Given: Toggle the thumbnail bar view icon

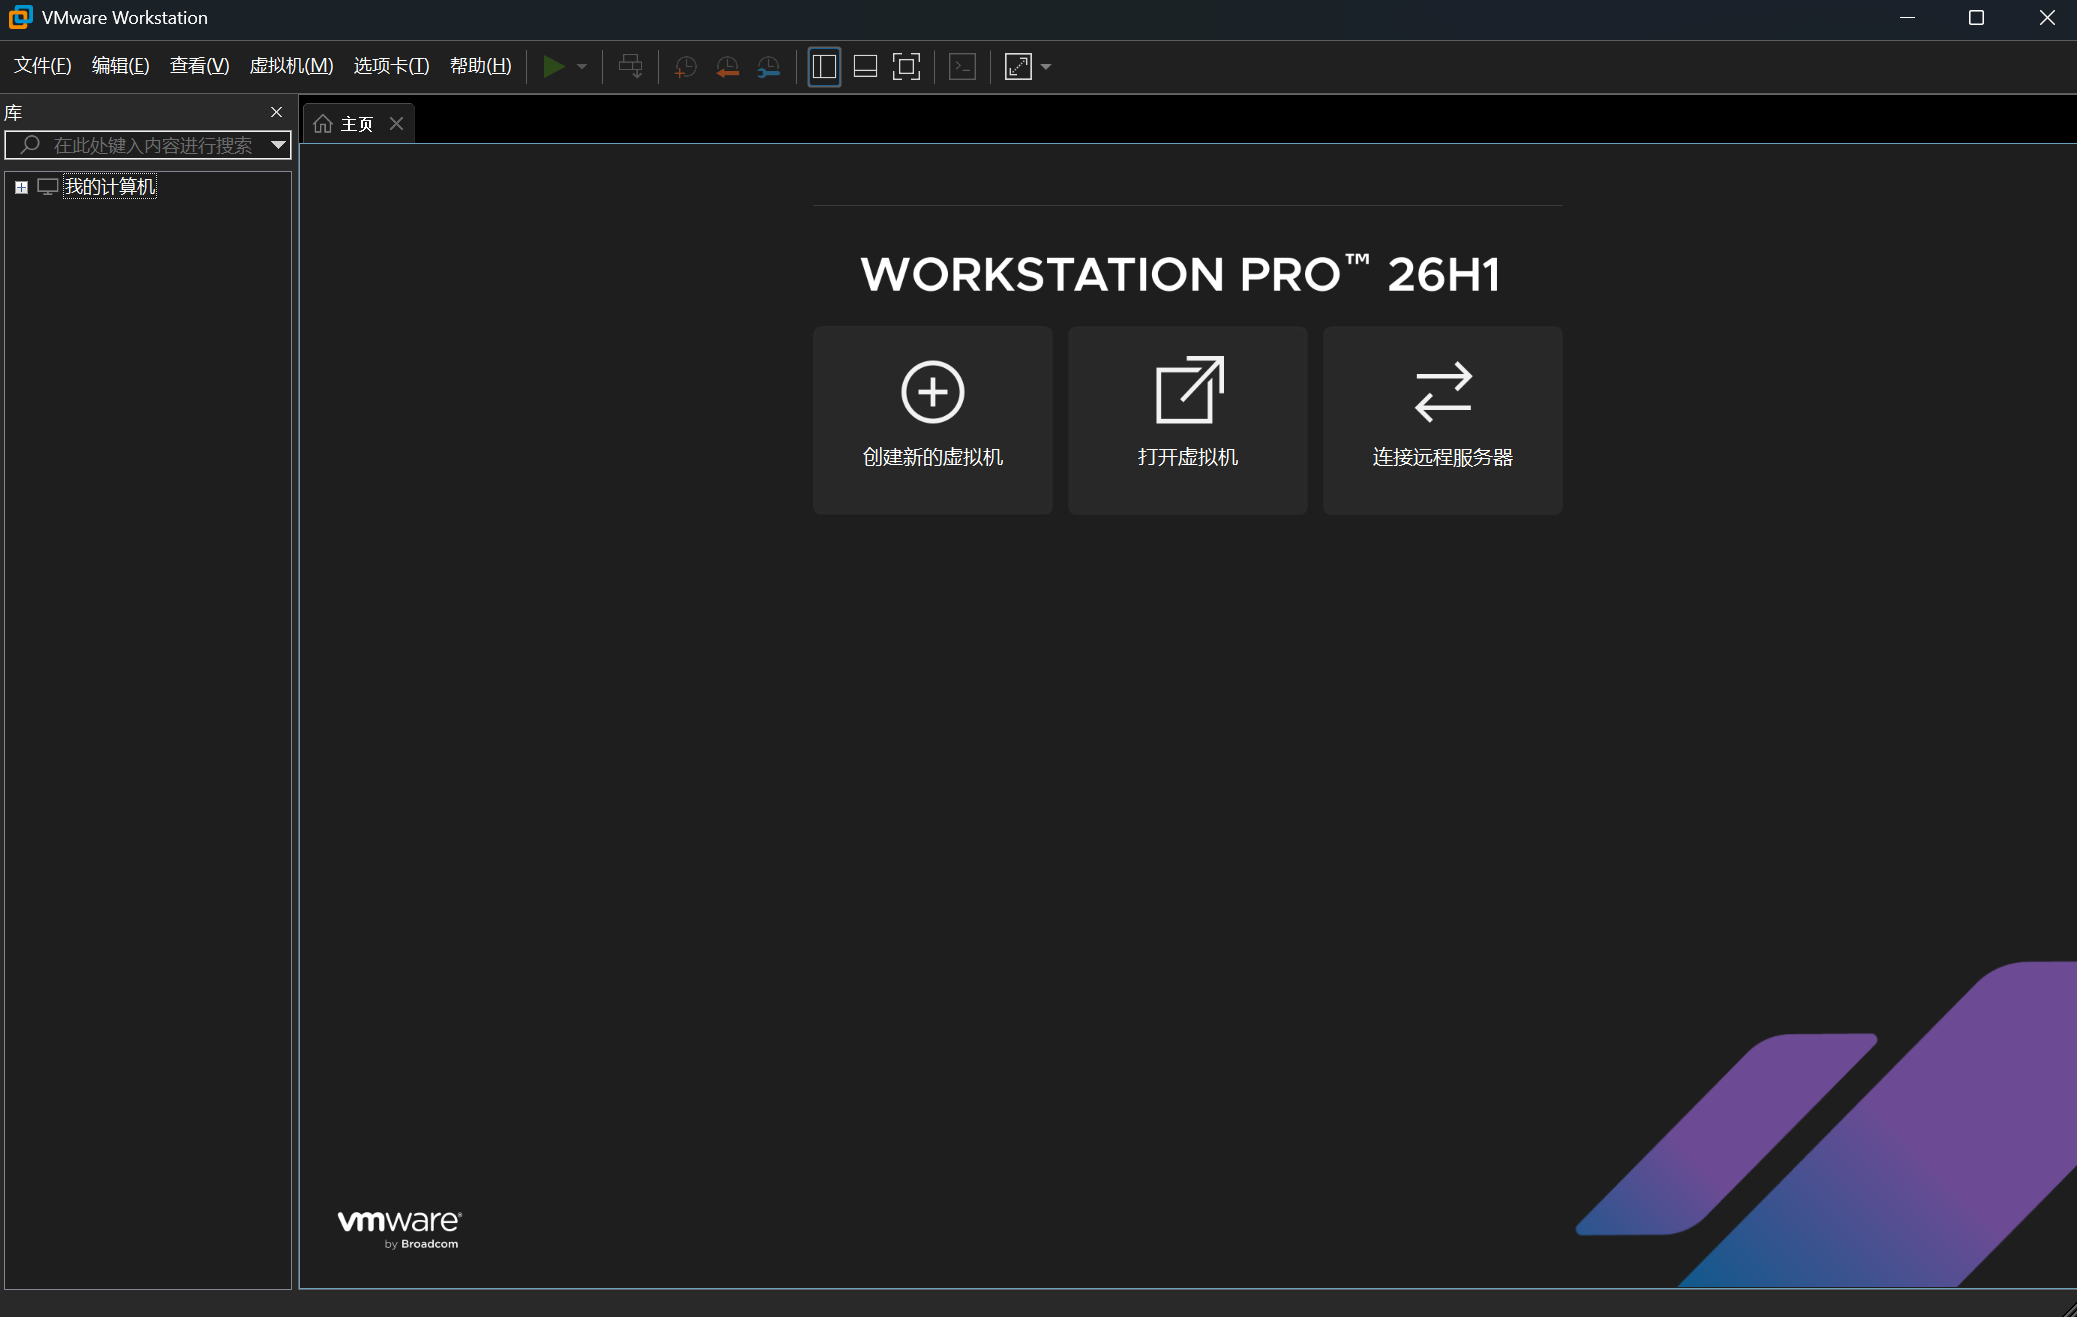Looking at the screenshot, I should point(866,67).
